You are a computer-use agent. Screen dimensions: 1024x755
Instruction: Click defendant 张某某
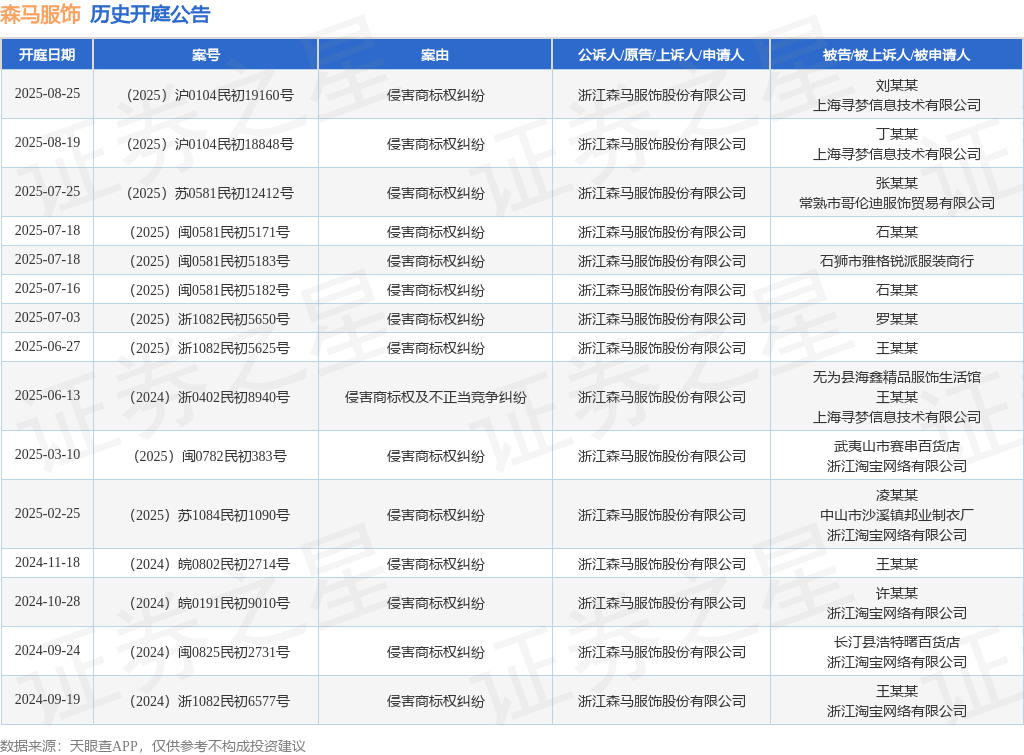[897, 183]
